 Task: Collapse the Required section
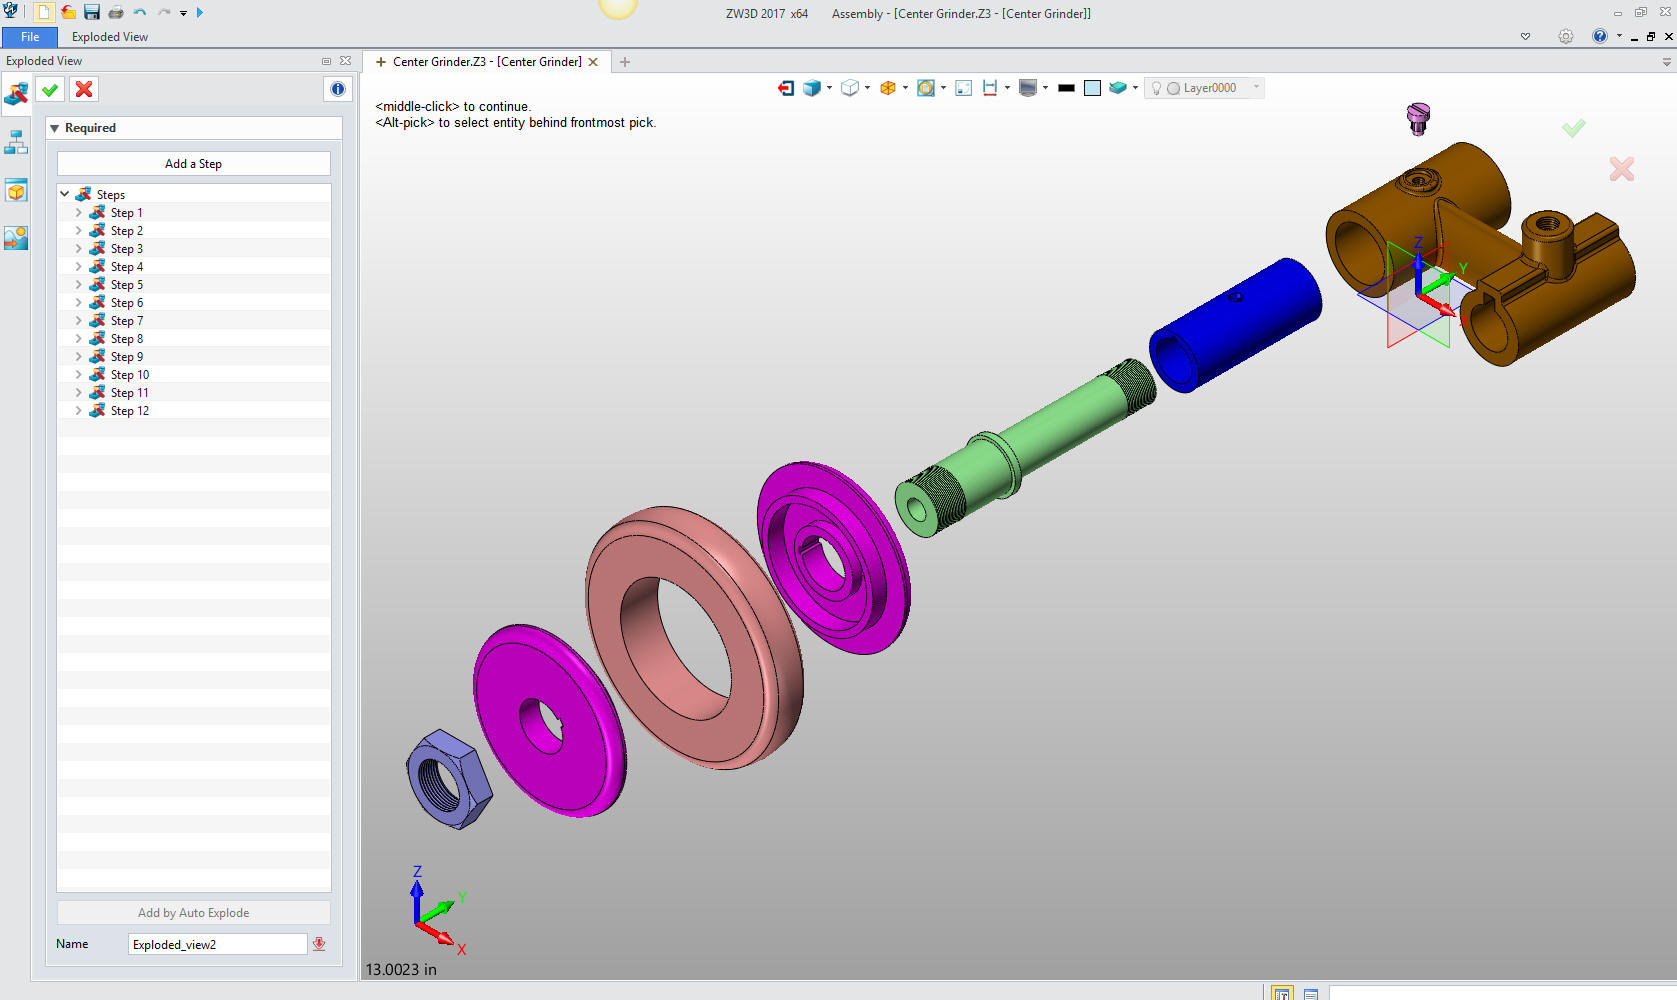click(55, 128)
